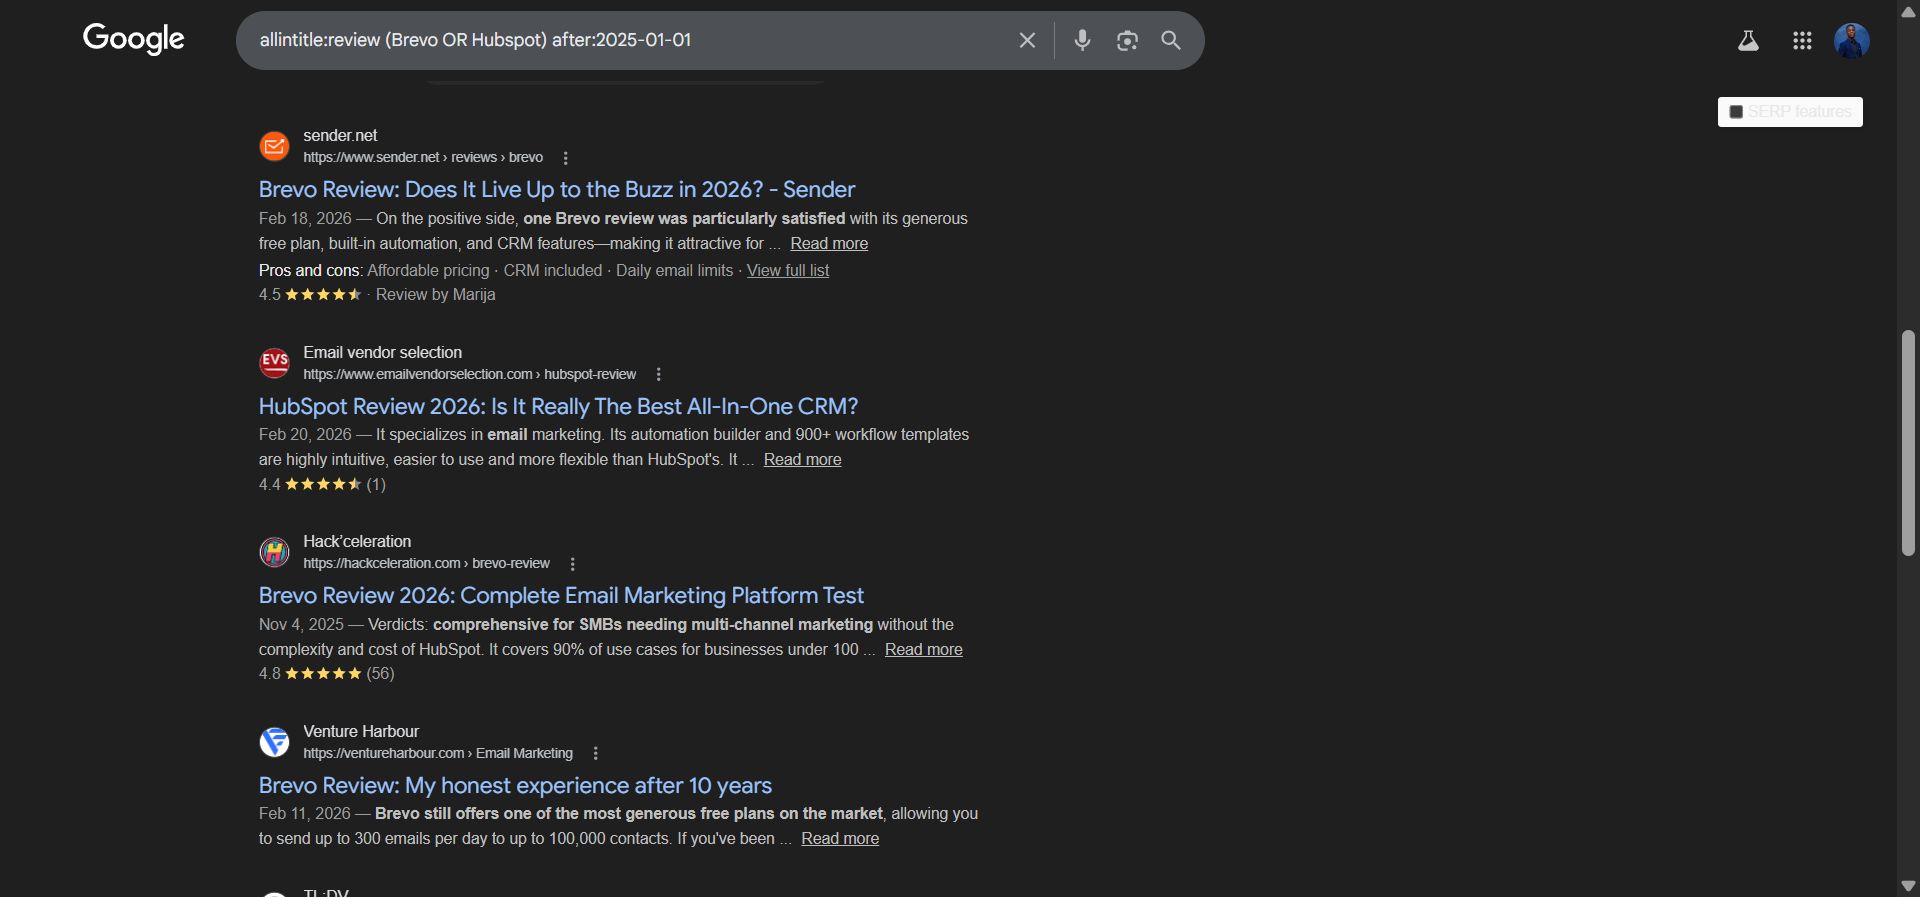This screenshot has width=1920, height=897.
Task: Click the 4.4 star rating (1)
Action: (x=322, y=484)
